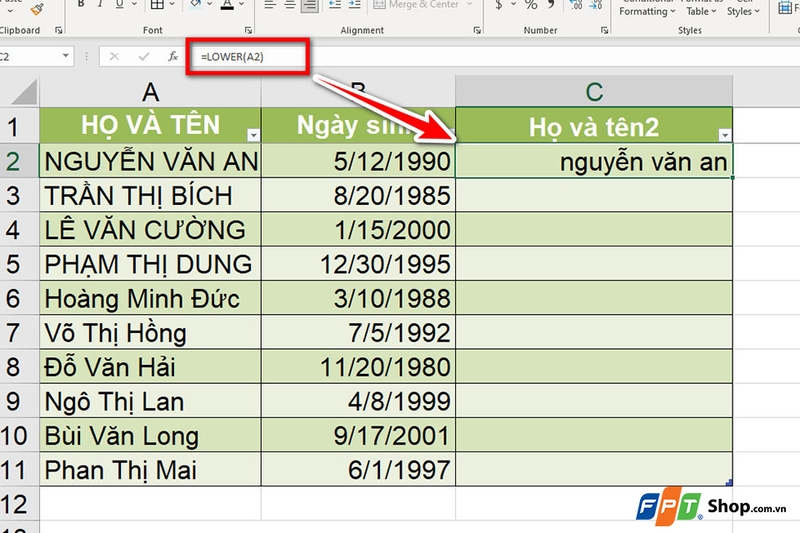
Task: Expand the Underline style dropdown
Action: coord(135,4)
